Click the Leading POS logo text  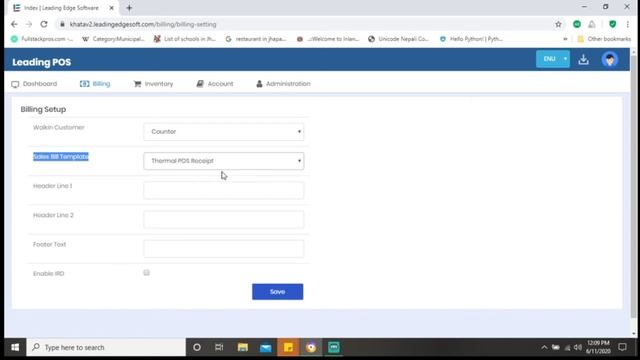pos(42,62)
